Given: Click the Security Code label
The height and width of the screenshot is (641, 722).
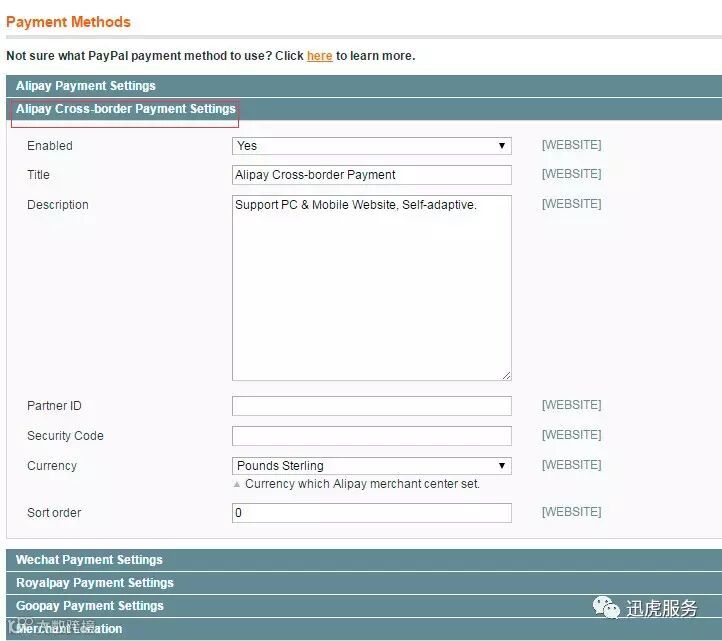Looking at the screenshot, I should (x=65, y=436).
